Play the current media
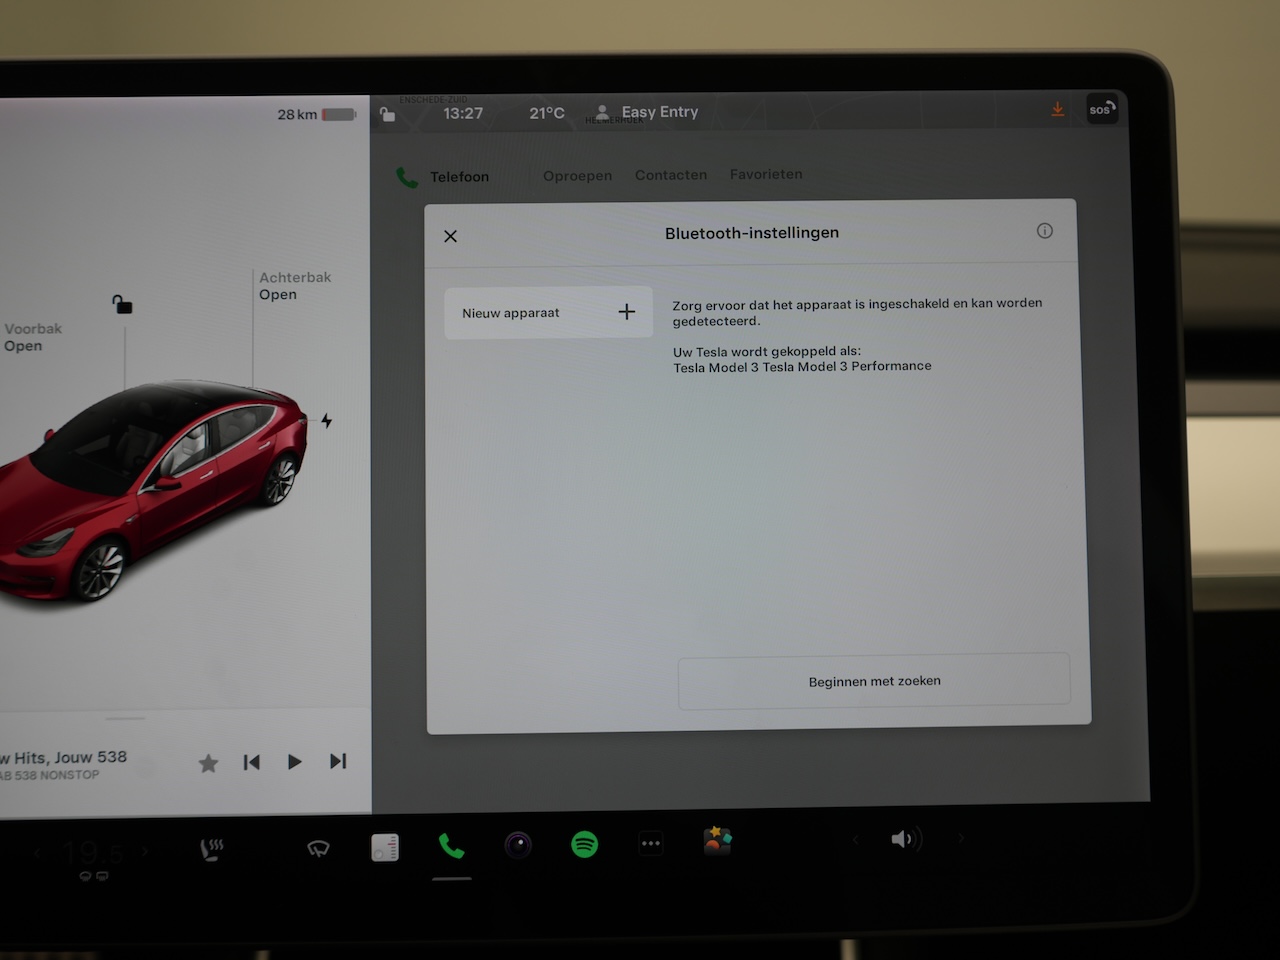1280x960 pixels. point(294,762)
